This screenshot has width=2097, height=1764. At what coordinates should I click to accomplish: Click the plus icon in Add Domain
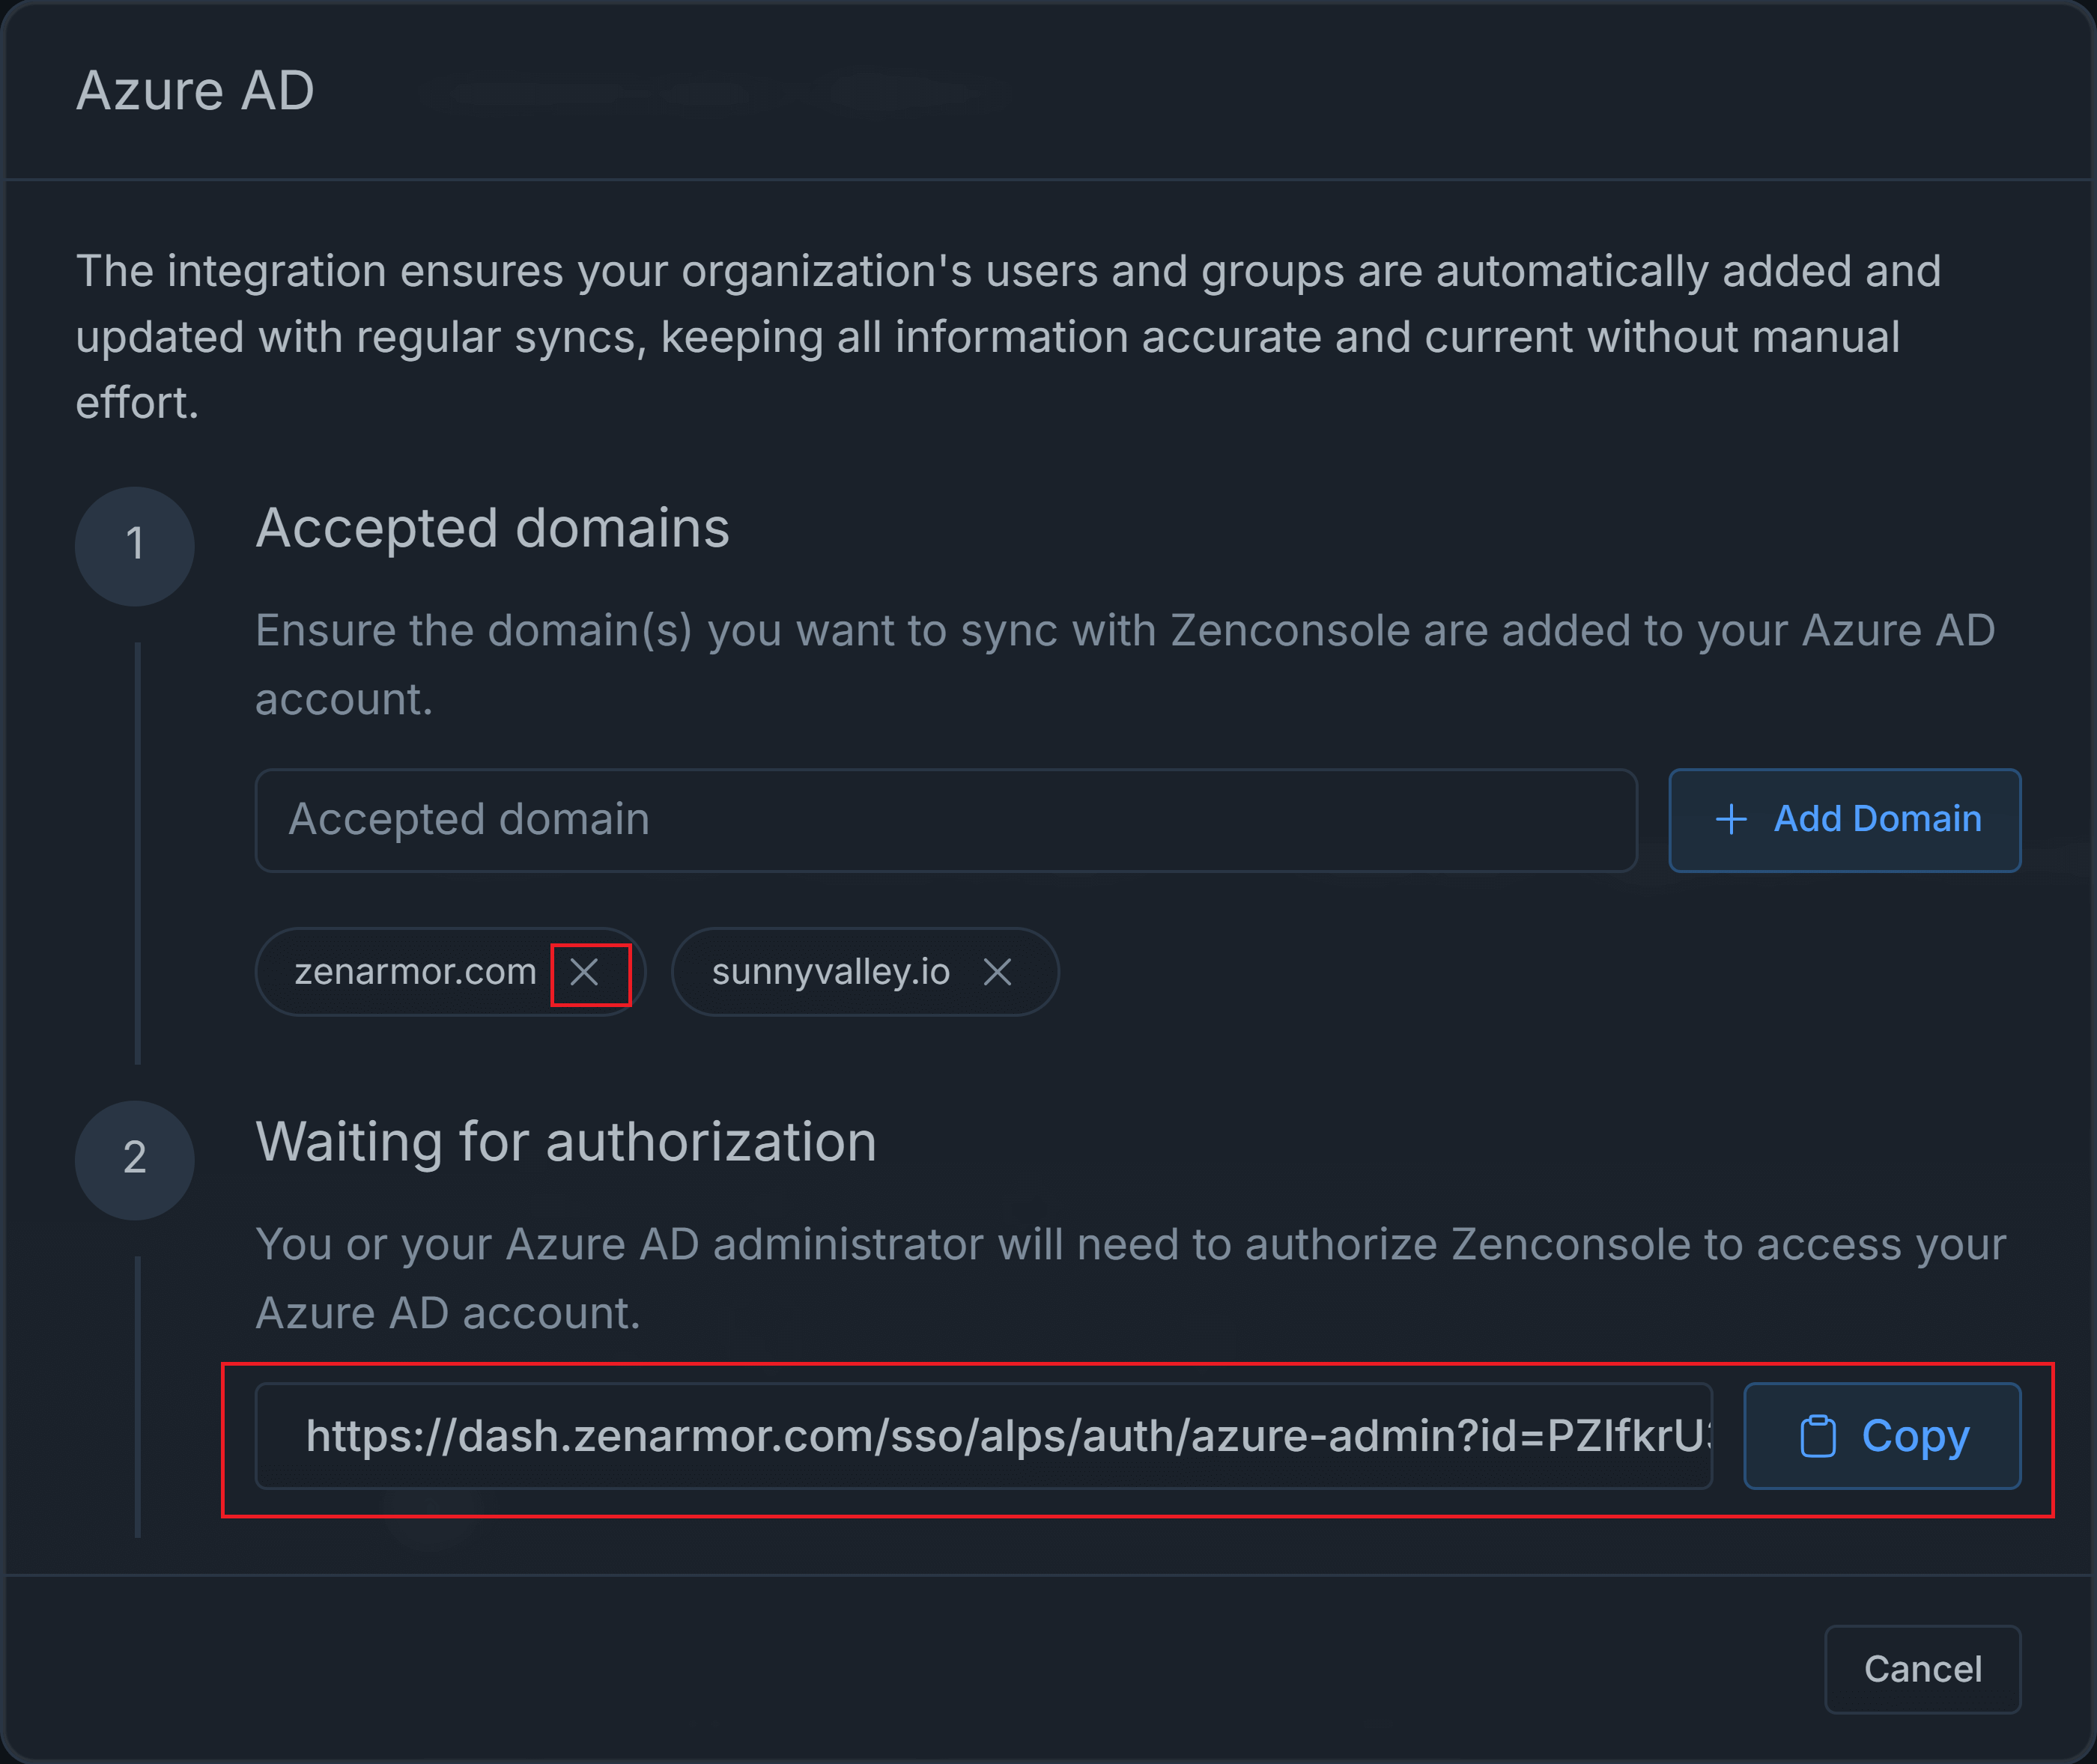(x=1731, y=820)
